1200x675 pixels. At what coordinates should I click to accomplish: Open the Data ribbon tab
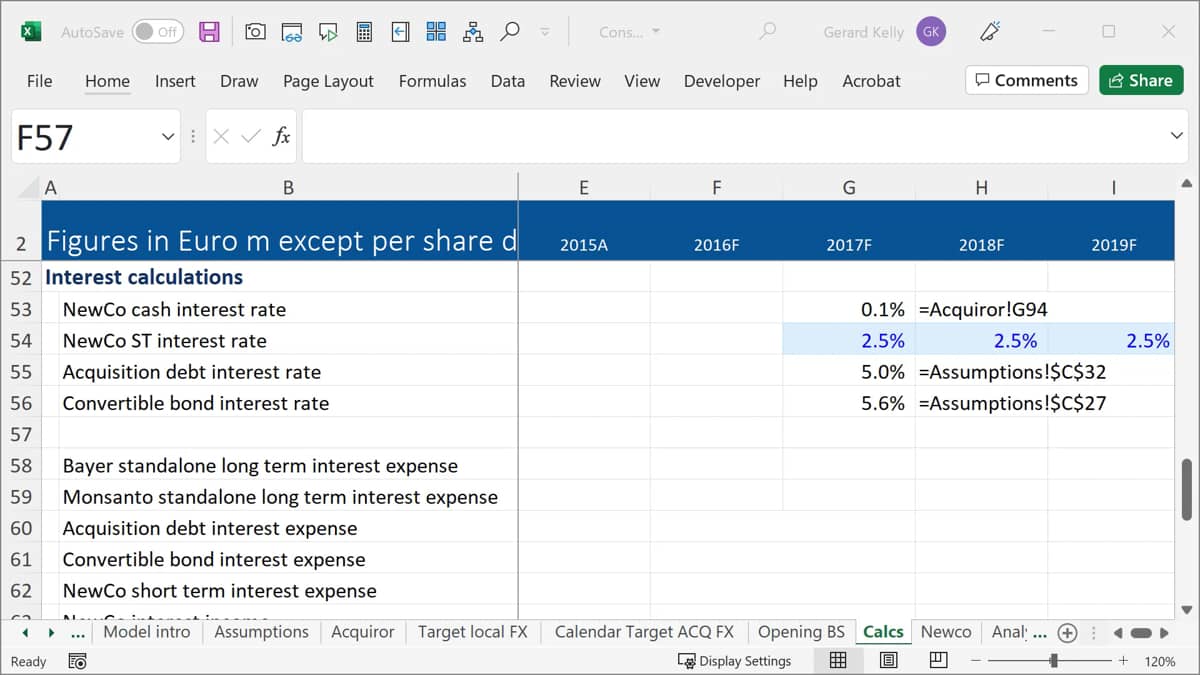[x=508, y=81]
